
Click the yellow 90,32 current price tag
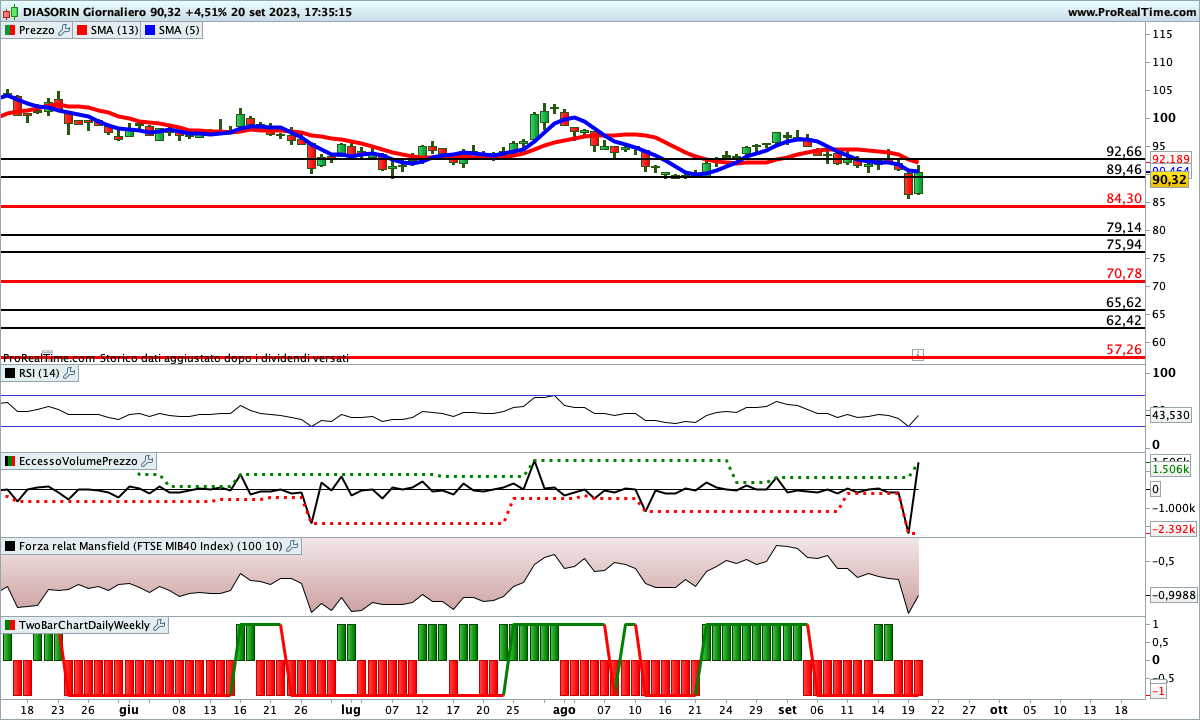pyautogui.click(x=1167, y=180)
